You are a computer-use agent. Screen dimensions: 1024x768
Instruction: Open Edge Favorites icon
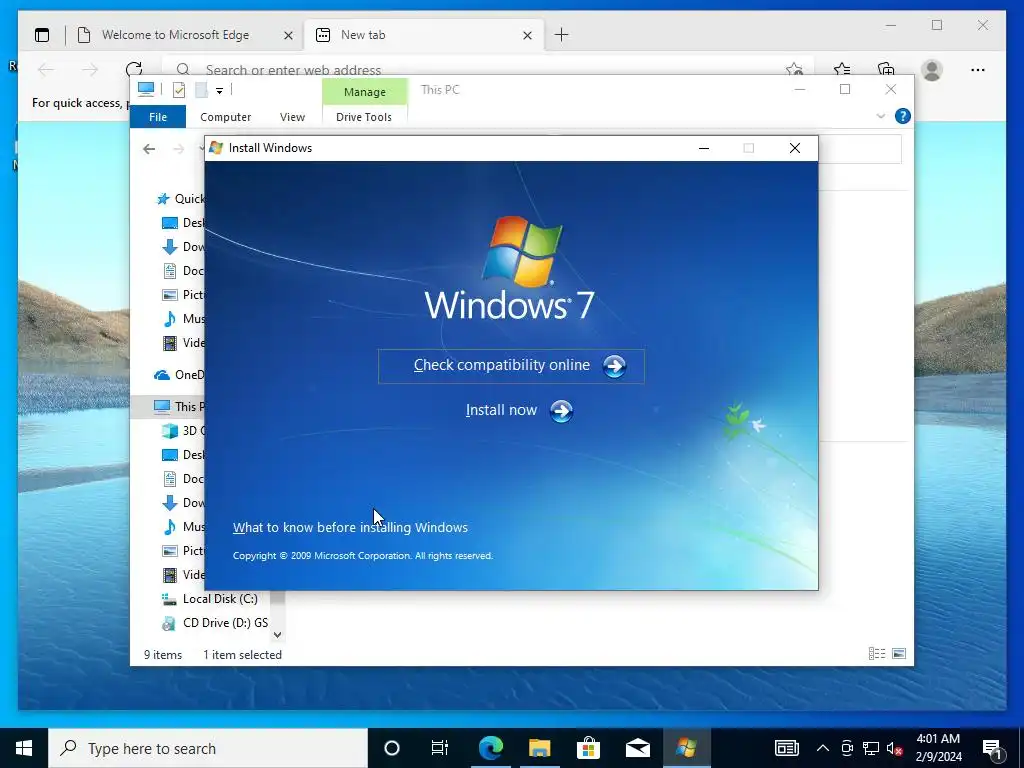click(x=842, y=69)
